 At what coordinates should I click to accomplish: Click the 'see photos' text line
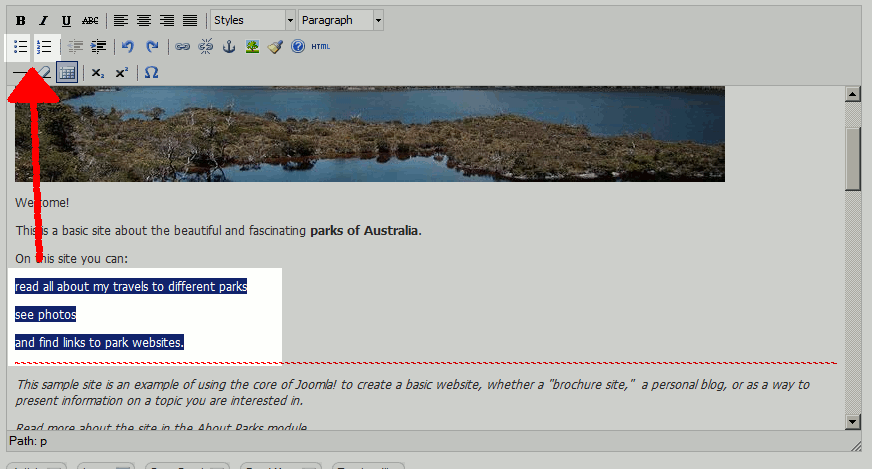pyautogui.click(x=45, y=314)
